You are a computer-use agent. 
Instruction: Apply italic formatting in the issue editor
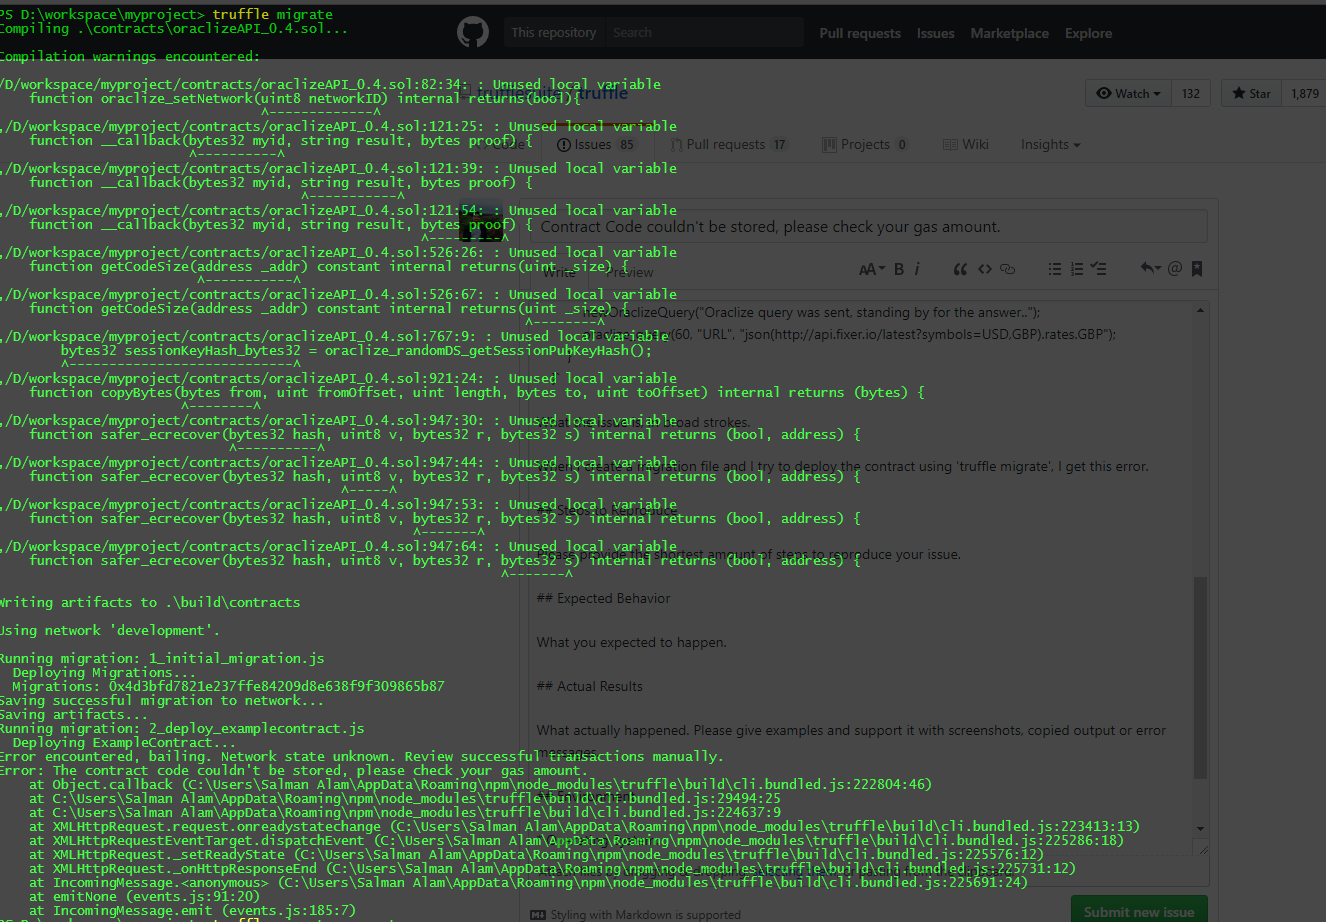coord(917,269)
